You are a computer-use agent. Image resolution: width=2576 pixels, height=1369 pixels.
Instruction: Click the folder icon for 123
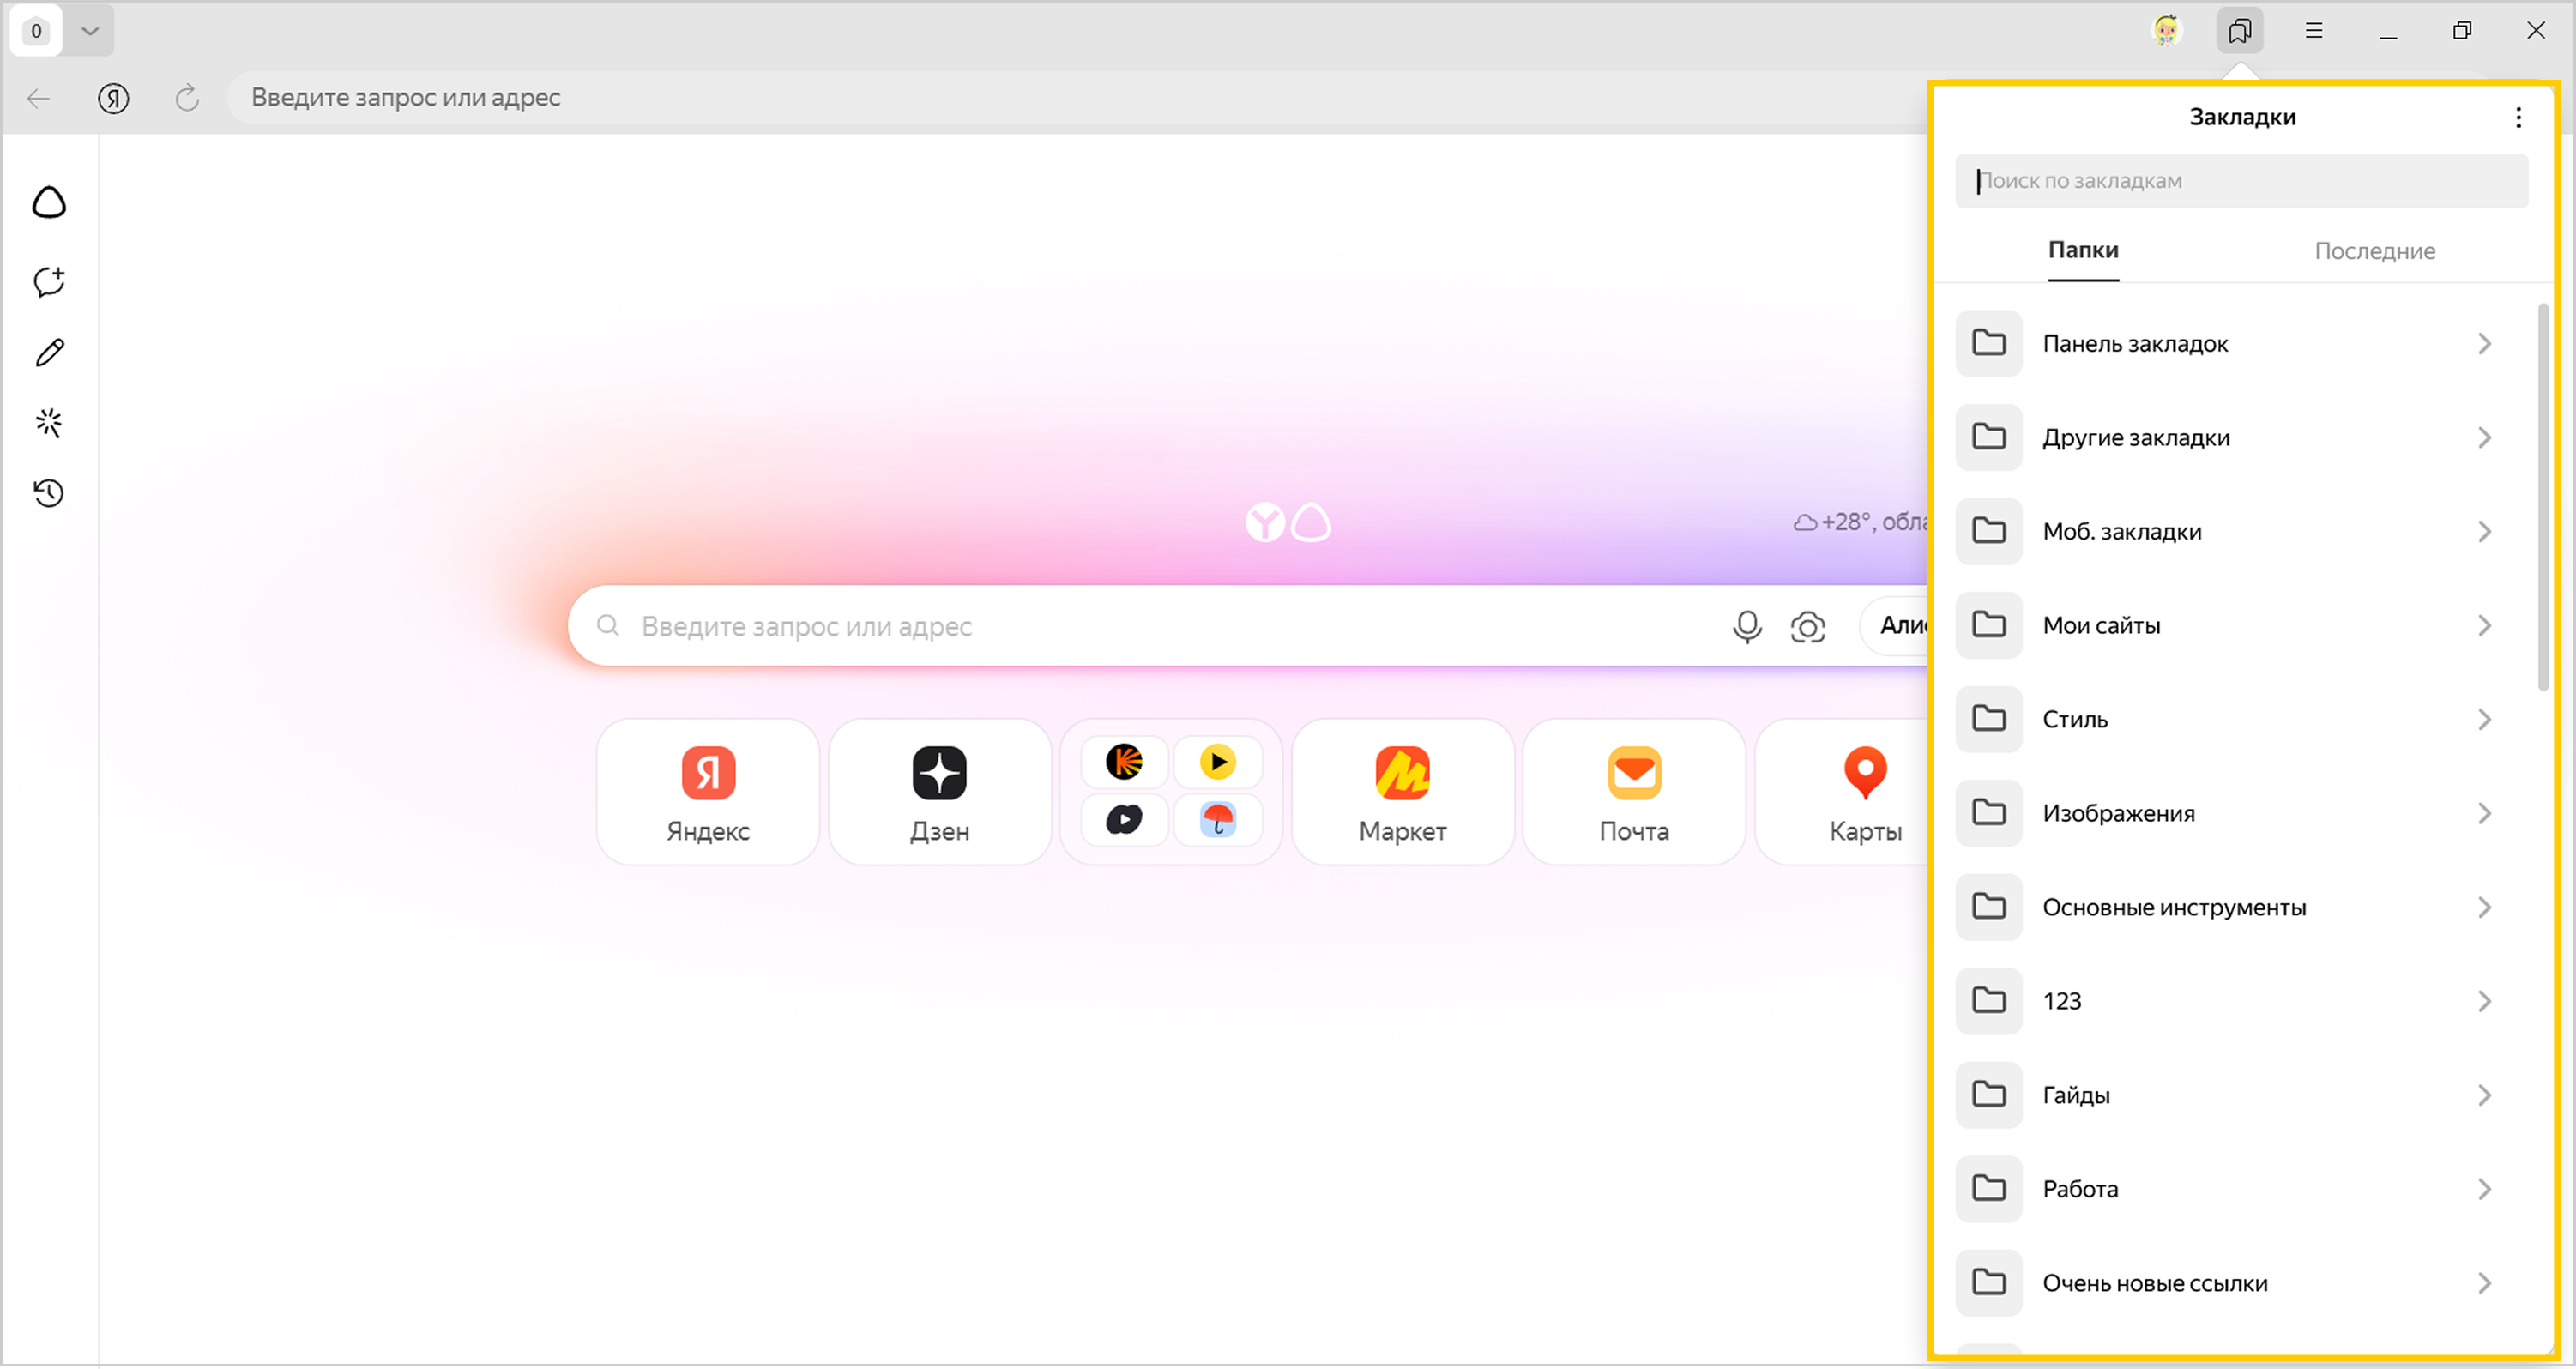pos(1989,1002)
